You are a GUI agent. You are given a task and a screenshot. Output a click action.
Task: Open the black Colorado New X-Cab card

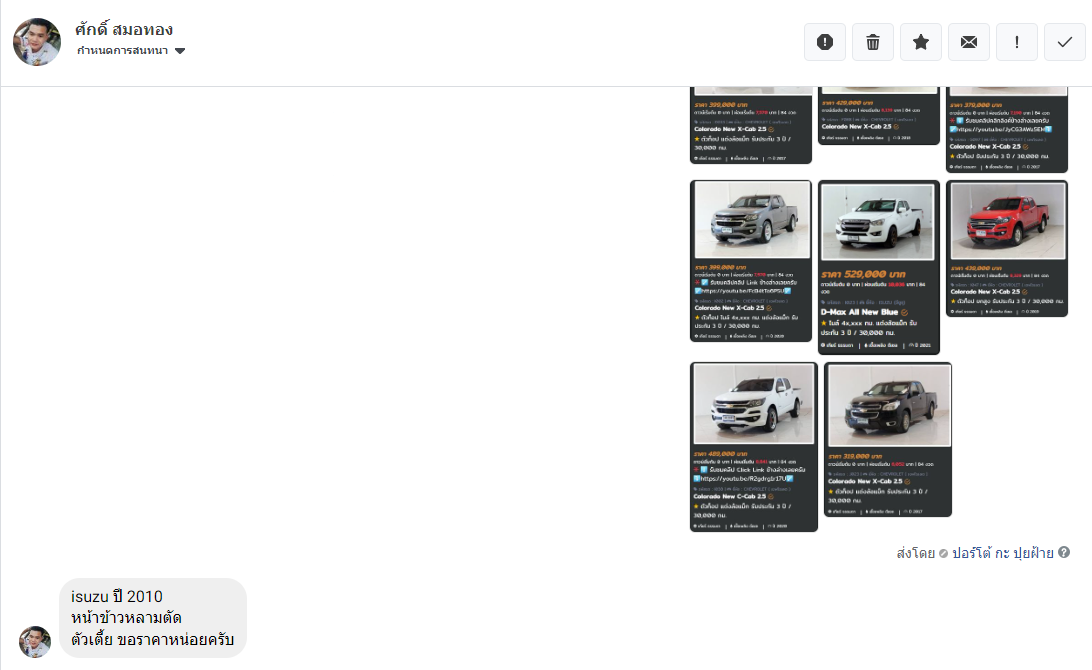point(888,439)
